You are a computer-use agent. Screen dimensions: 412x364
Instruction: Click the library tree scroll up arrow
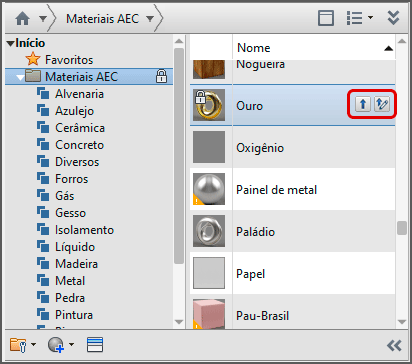point(179,41)
